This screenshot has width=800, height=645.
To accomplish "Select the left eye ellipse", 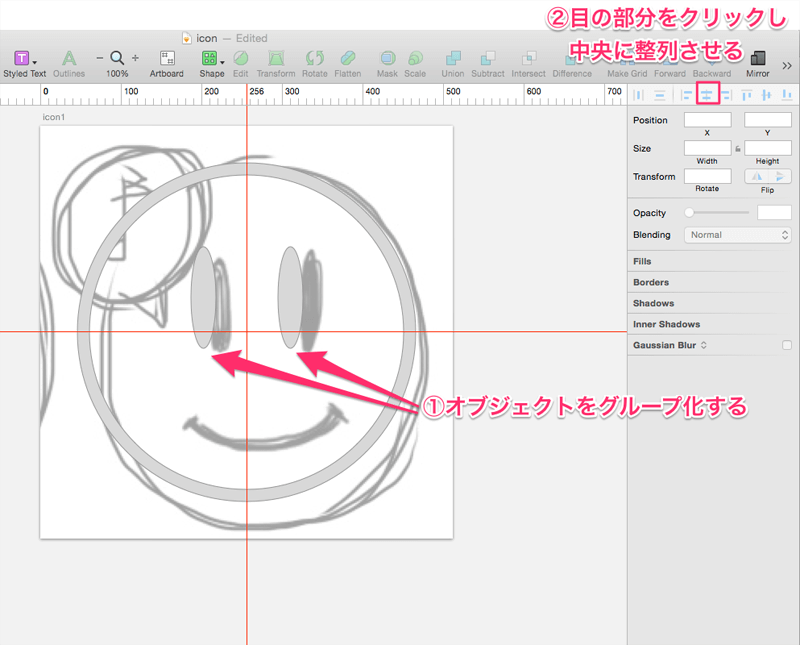I will click(203, 298).
